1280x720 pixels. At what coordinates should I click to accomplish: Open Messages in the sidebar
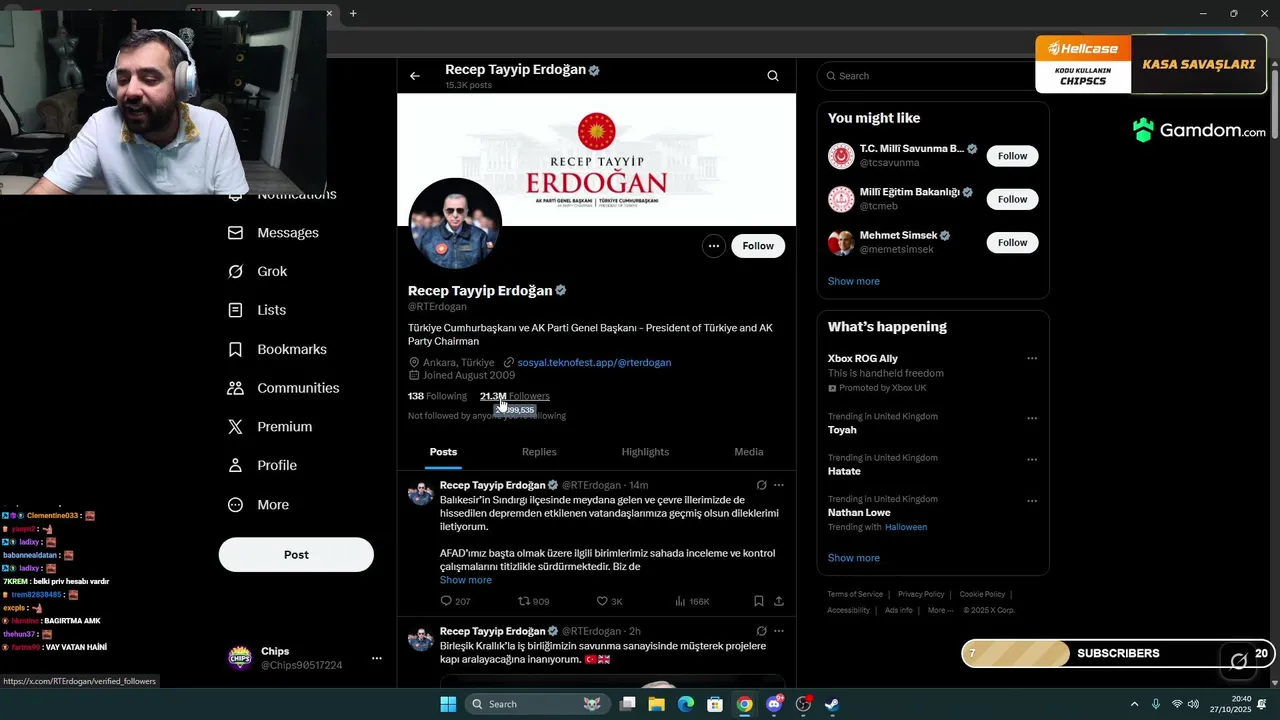(274, 233)
